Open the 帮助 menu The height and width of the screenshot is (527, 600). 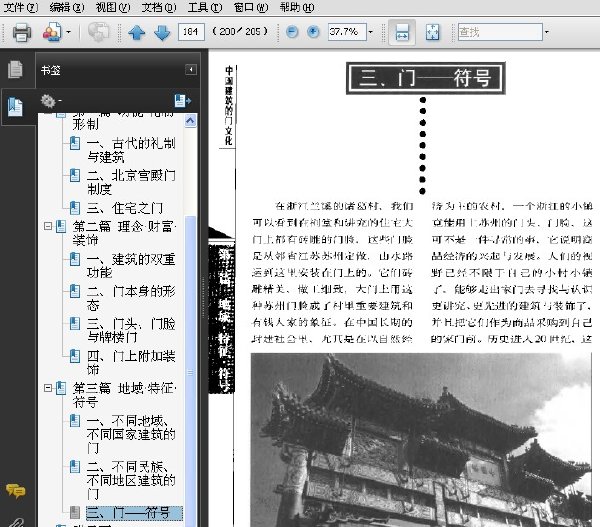point(297,7)
